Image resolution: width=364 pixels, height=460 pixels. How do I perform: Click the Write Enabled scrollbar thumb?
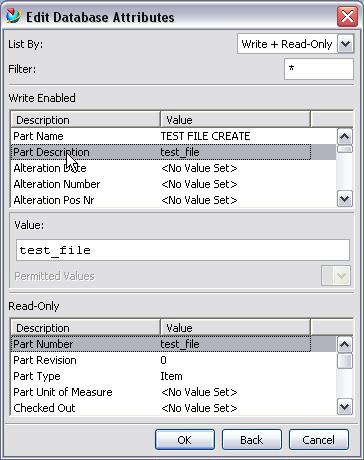click(344, 149)
